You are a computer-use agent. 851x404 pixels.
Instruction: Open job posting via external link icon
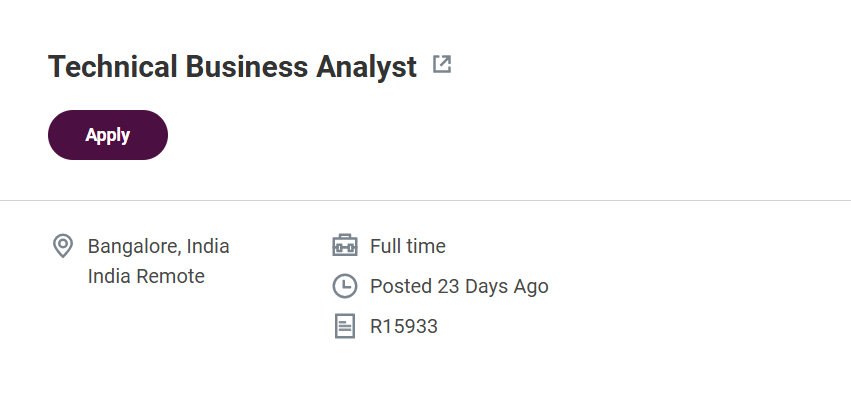[x=442, y=65]
